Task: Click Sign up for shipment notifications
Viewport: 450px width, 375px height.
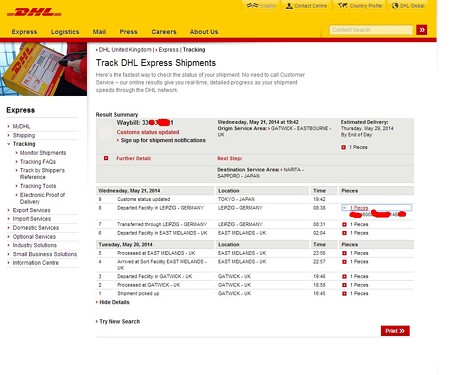Action: [x=163, y=140]
